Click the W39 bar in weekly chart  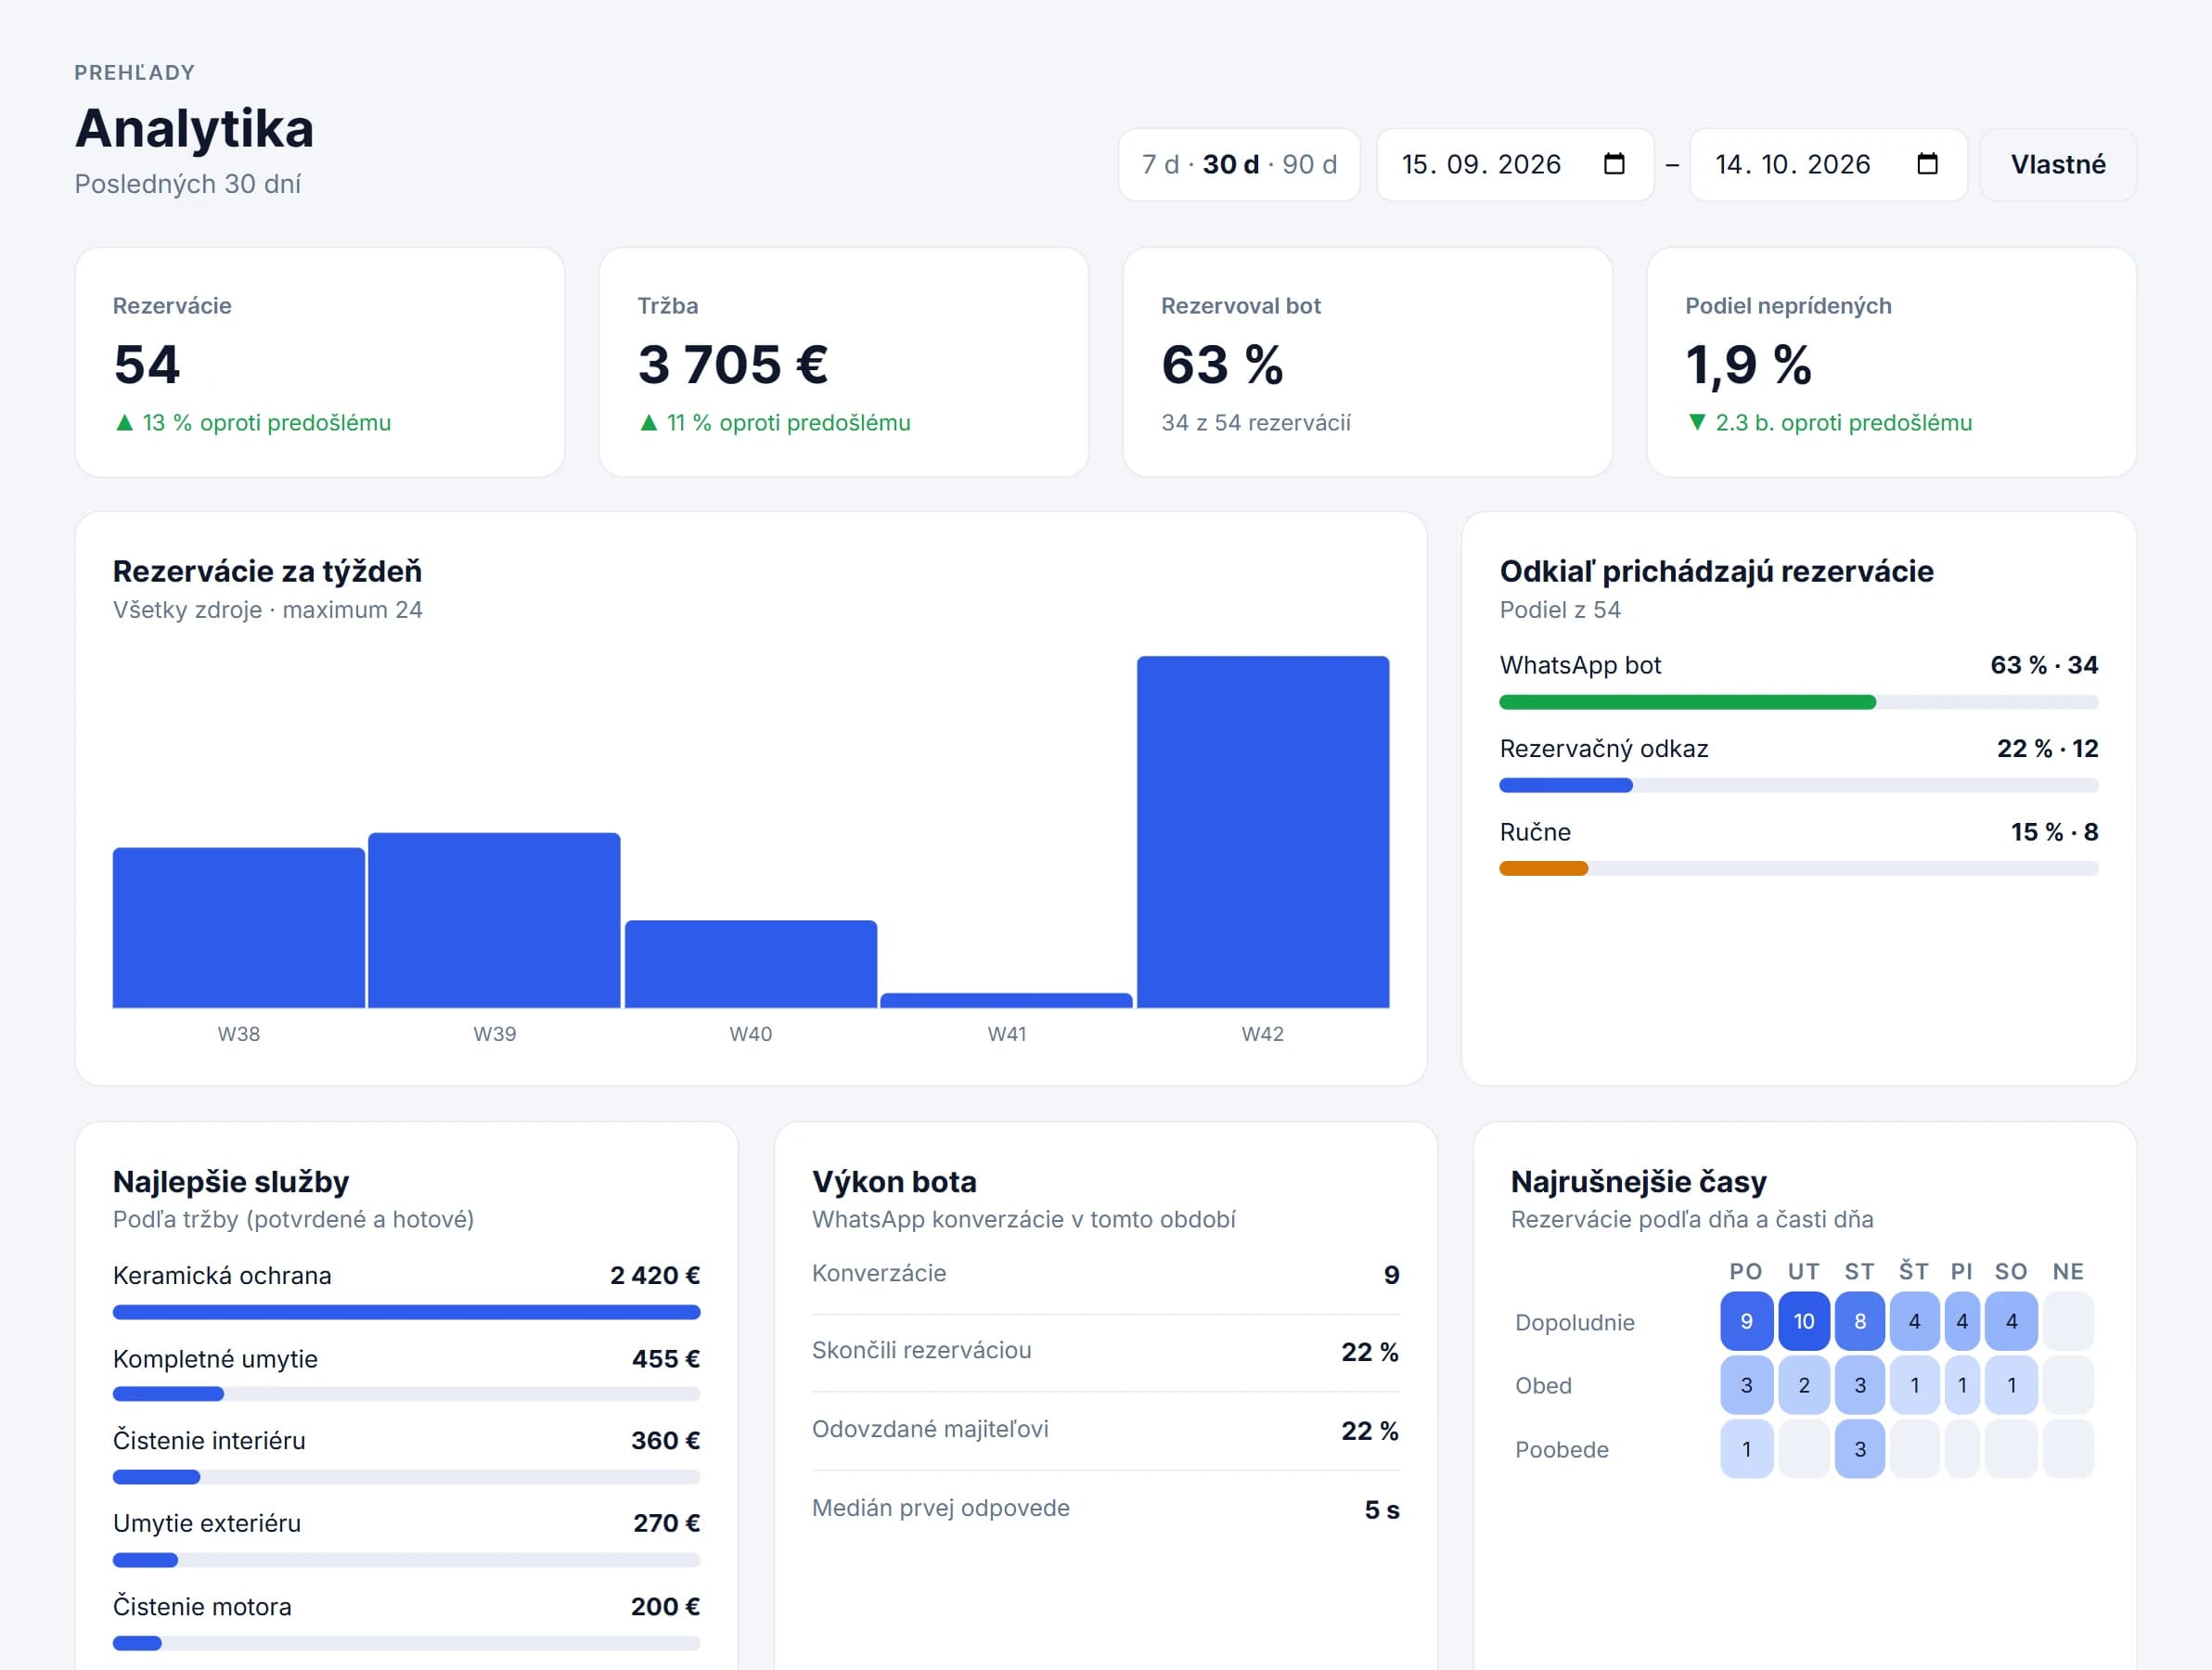click(494, 920)
